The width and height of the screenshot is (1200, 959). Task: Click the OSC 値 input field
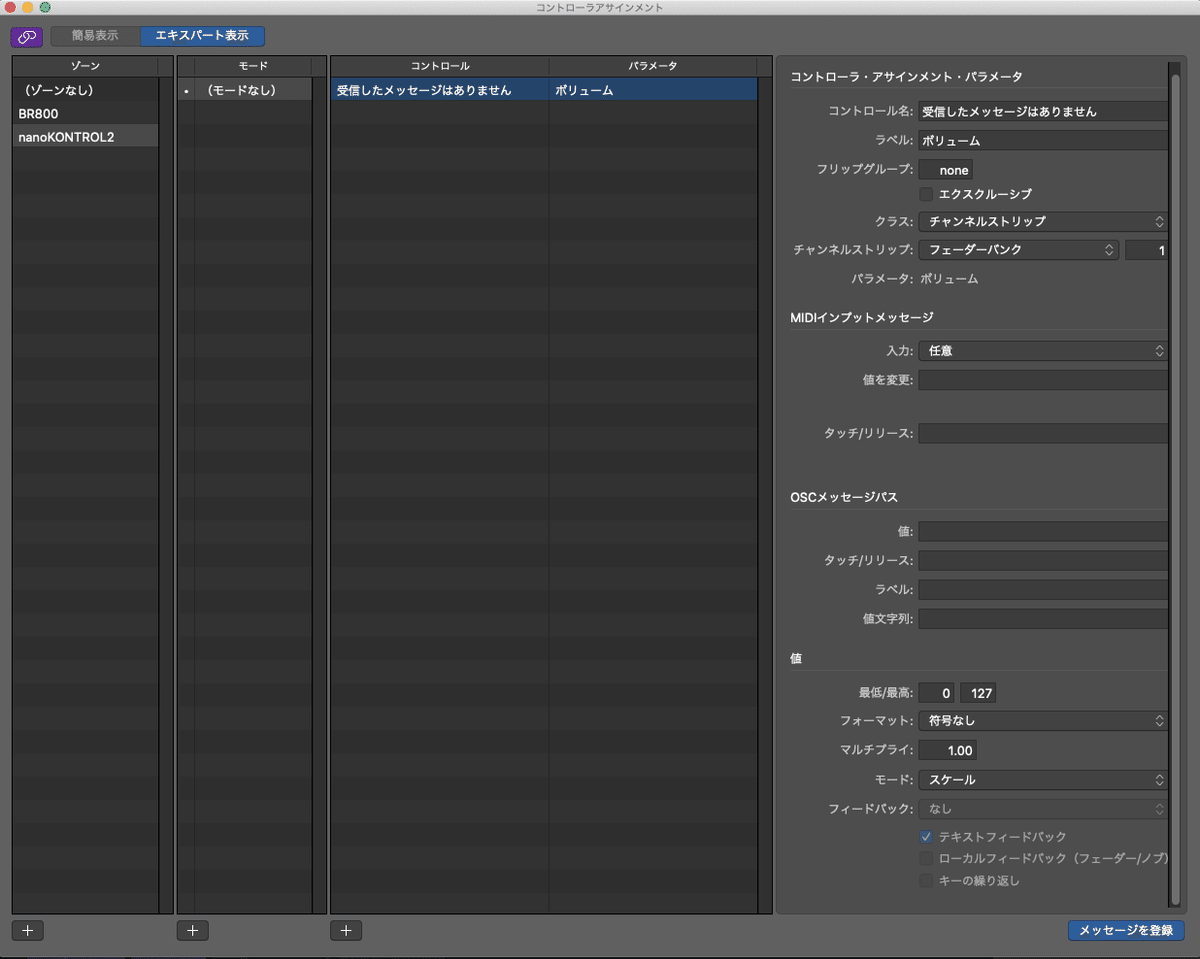[1043, 532]
